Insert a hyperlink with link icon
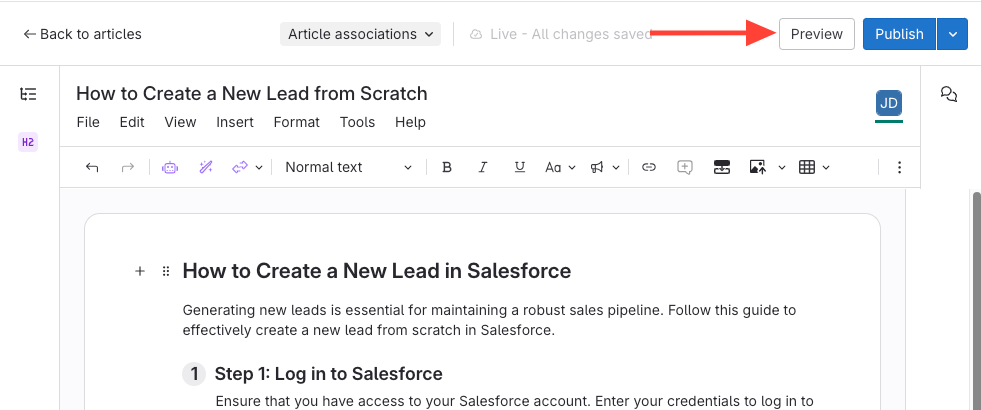The width and height of the screenshot is (981, 410). (649, 167)
